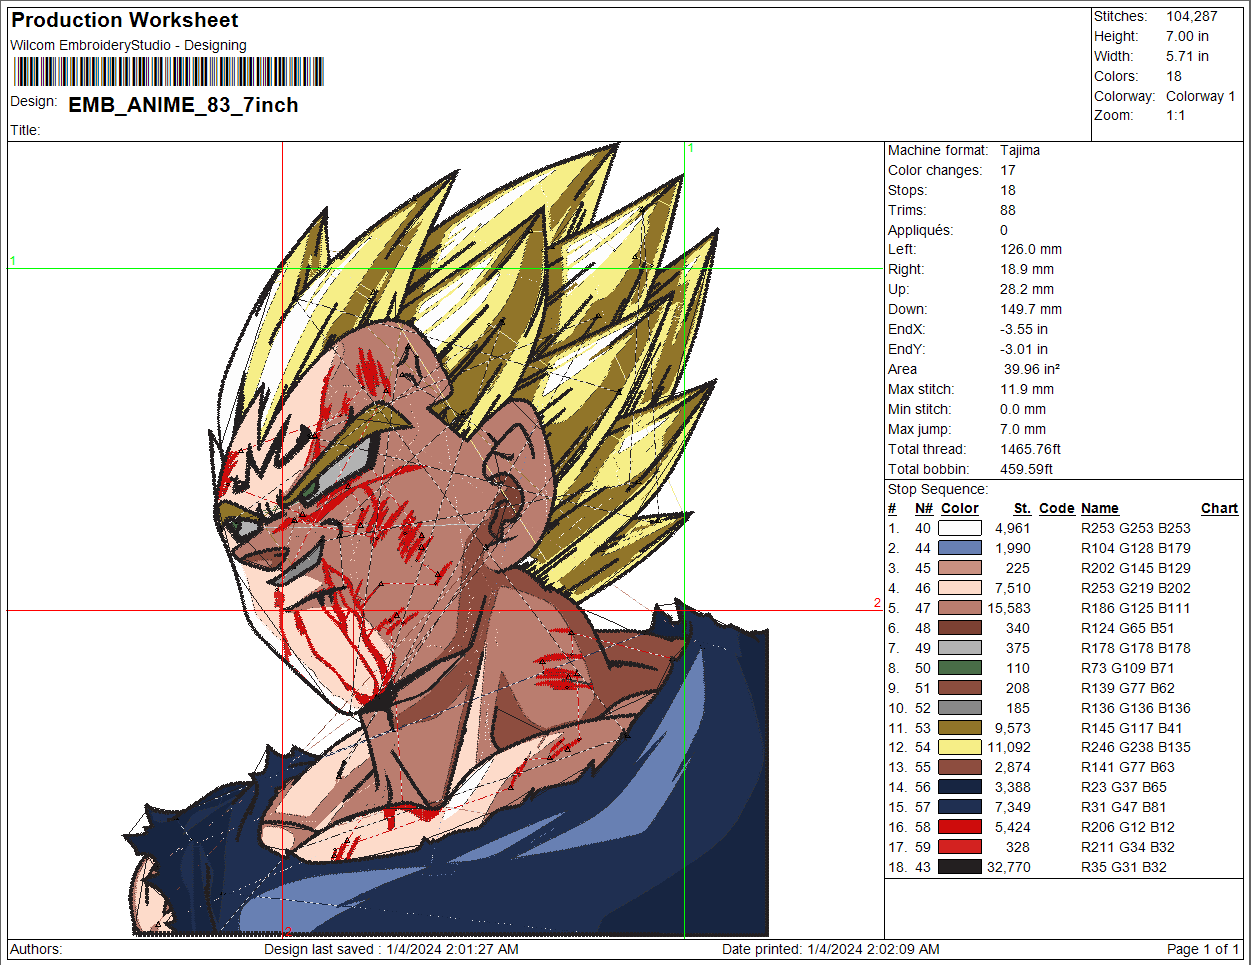Select the pale yellow swatch for thread 54

(959, 747)
